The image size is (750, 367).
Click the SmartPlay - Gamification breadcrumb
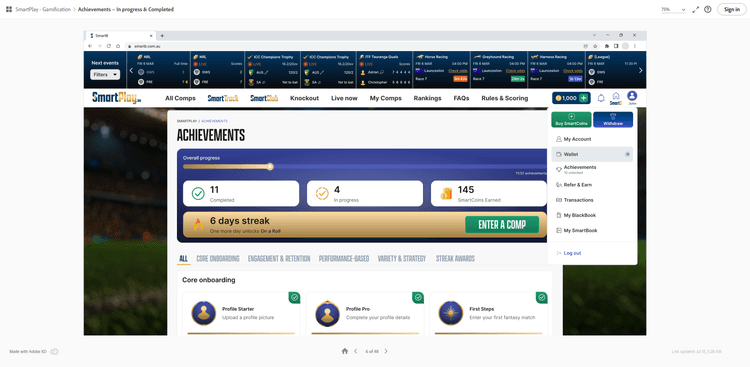pos(43,10)
